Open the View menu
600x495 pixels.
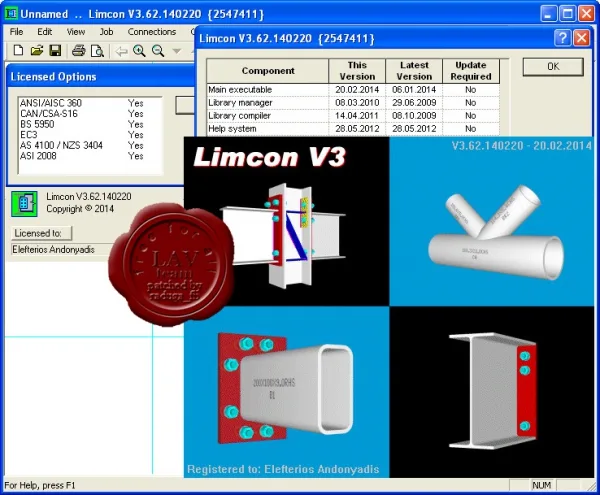click(x=76, y=32)
